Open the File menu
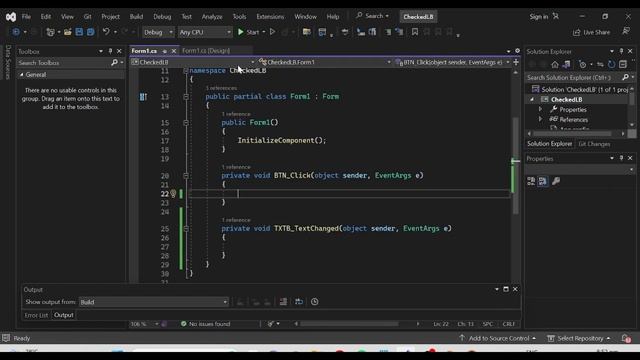Screen dimensions: 640x360 coord(26,17)
